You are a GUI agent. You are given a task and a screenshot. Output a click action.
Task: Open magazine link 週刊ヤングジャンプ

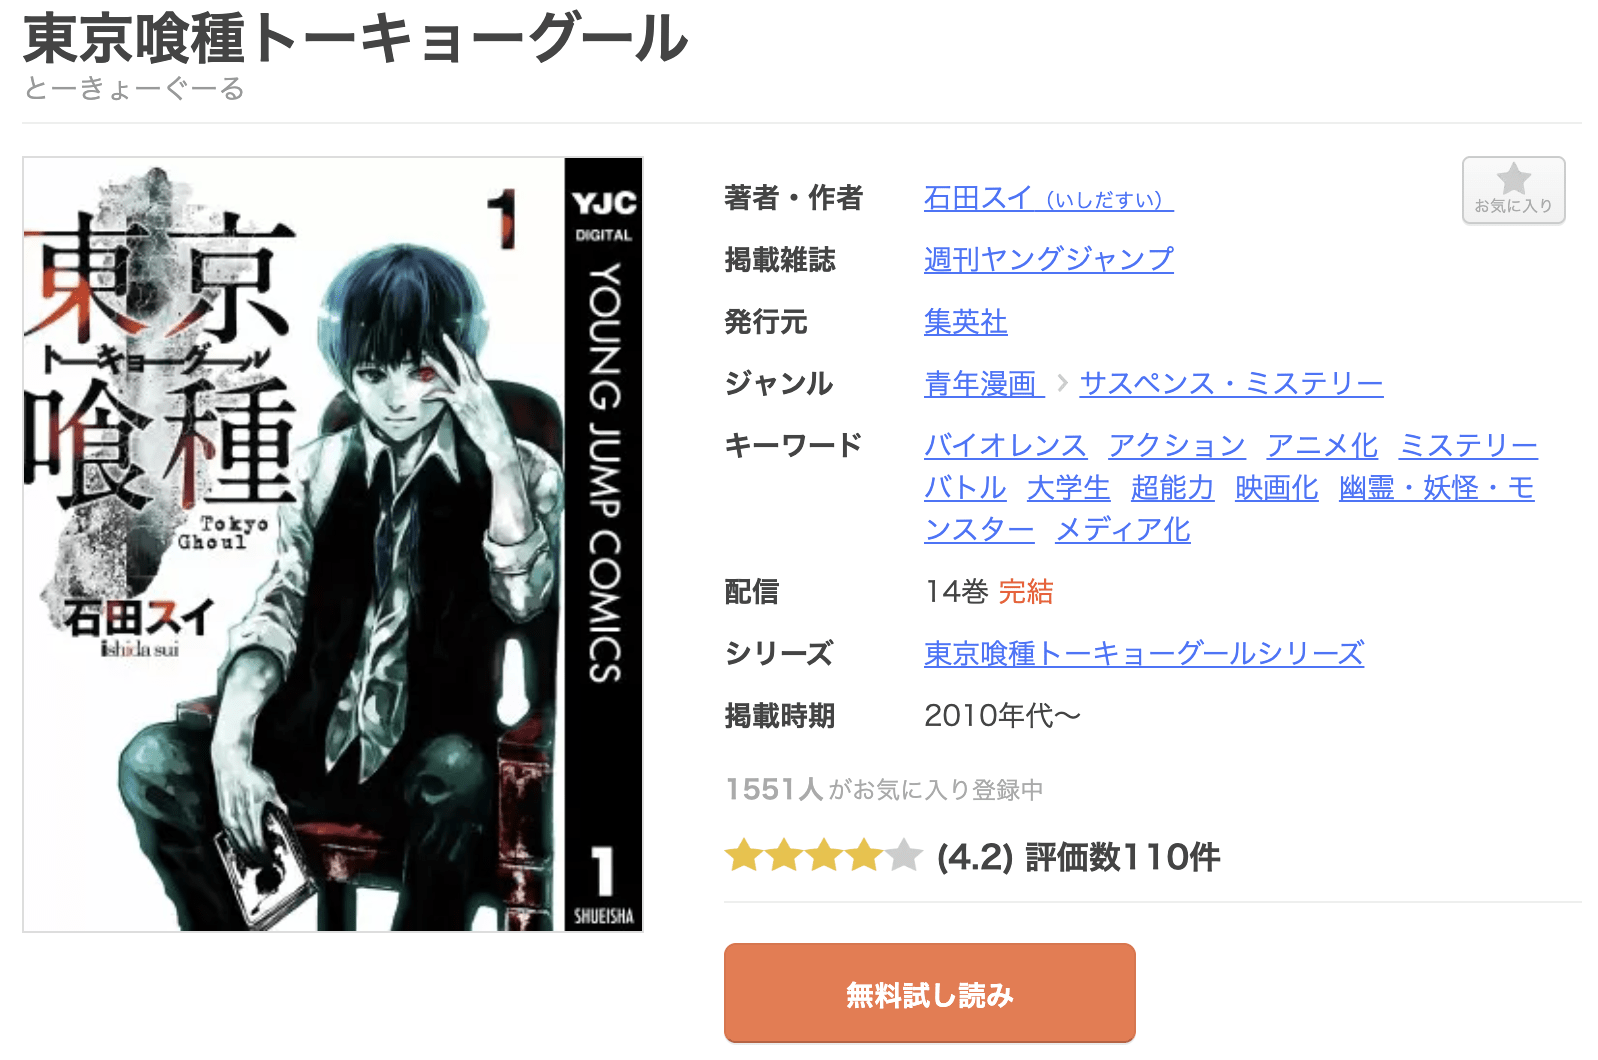(1048, 259)
